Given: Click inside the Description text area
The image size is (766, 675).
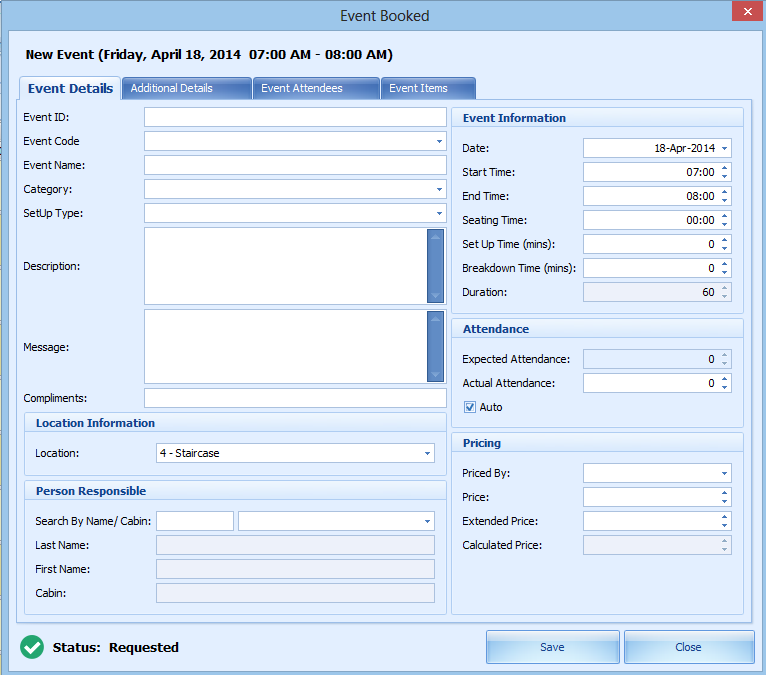Looking at the screenshot, I should click(286, 266).
